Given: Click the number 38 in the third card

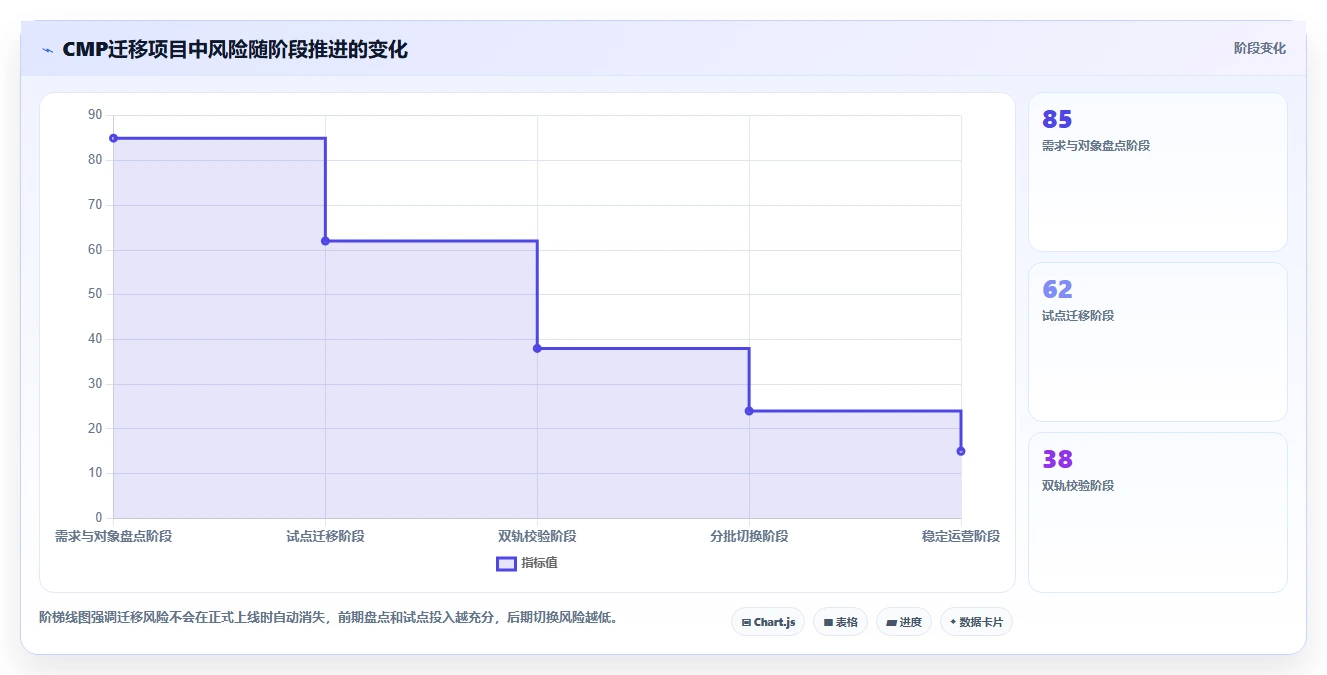Looking at the screenshot, I should (1057, 459).
